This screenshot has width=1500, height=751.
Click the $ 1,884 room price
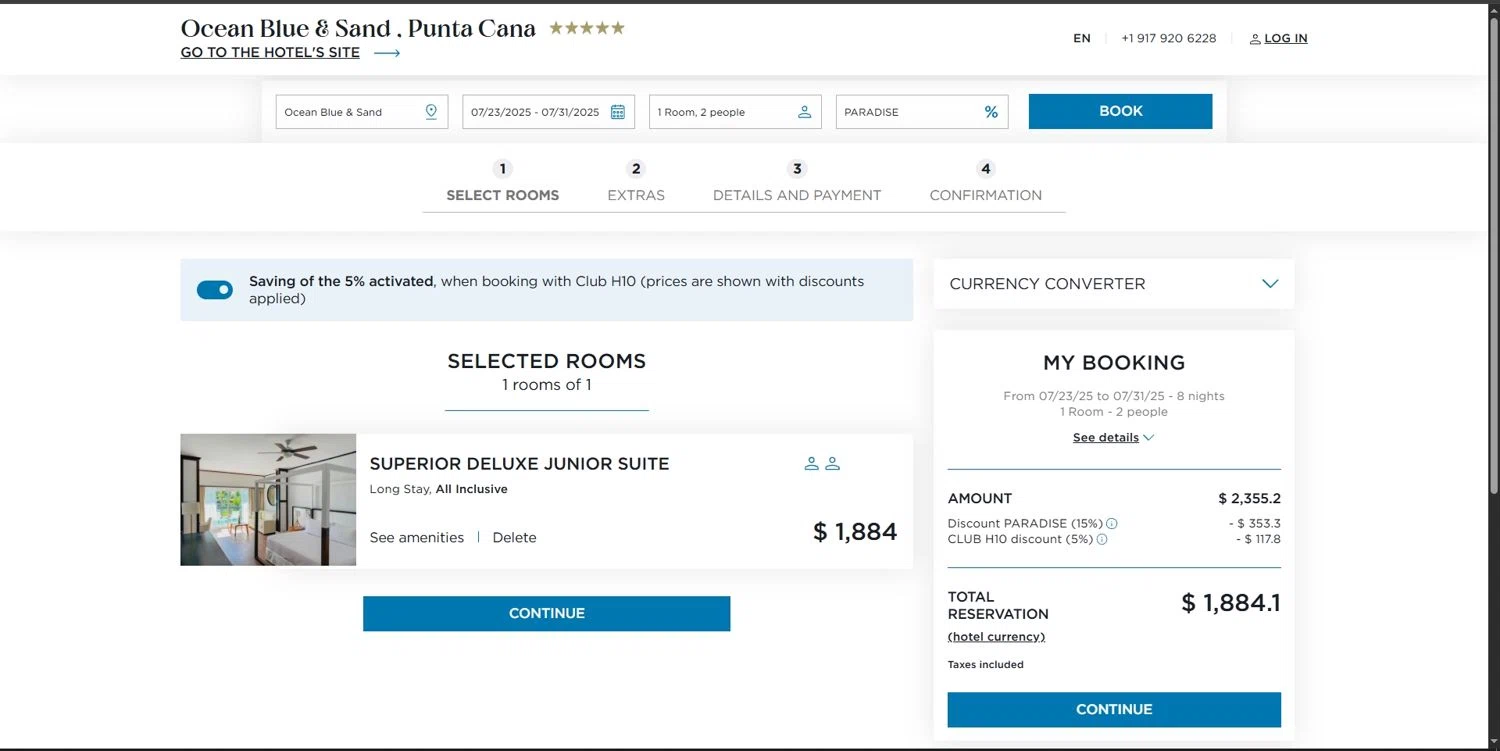tap(855, 532)
